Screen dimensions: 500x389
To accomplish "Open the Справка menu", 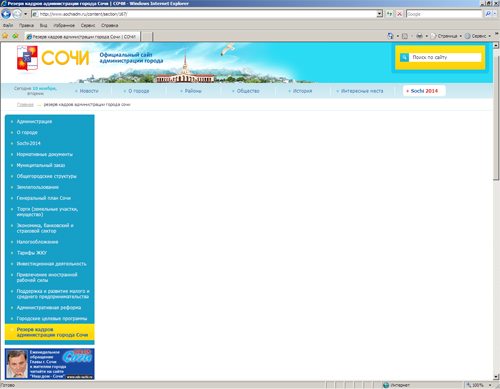I will coord(109,25).
